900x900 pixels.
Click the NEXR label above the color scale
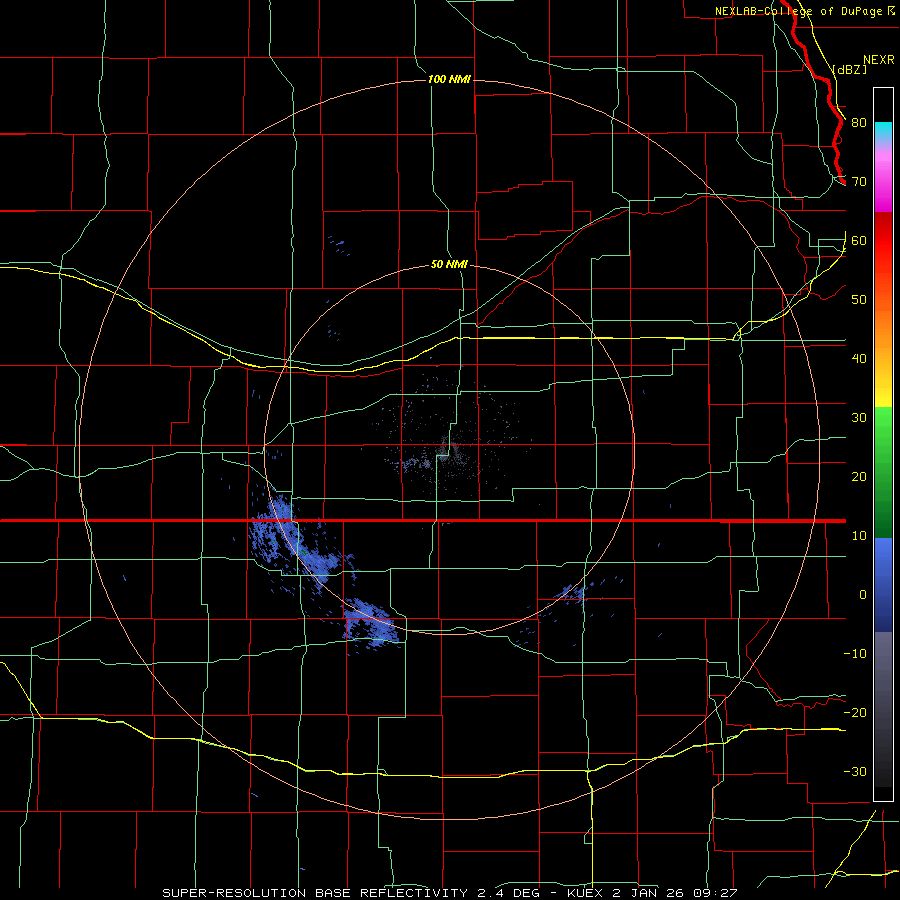(879, 60)
